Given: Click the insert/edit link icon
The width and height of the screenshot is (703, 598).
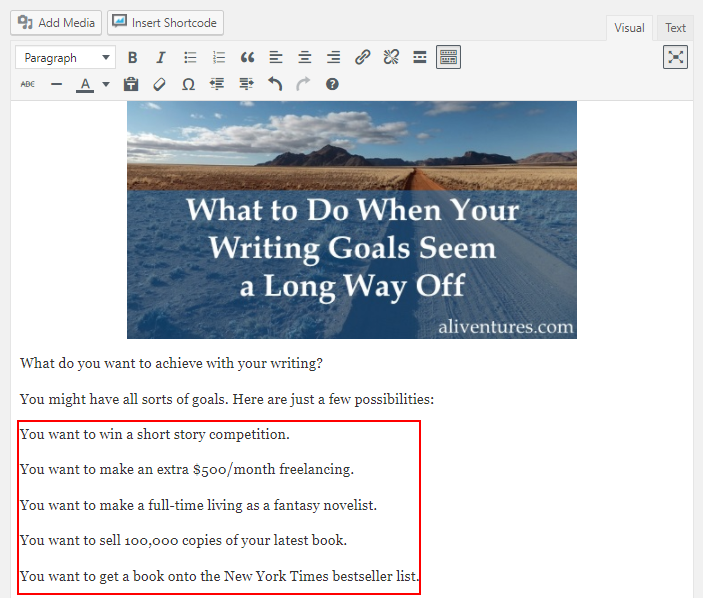Looking at the screenshot, I should (x=363, y=58).
